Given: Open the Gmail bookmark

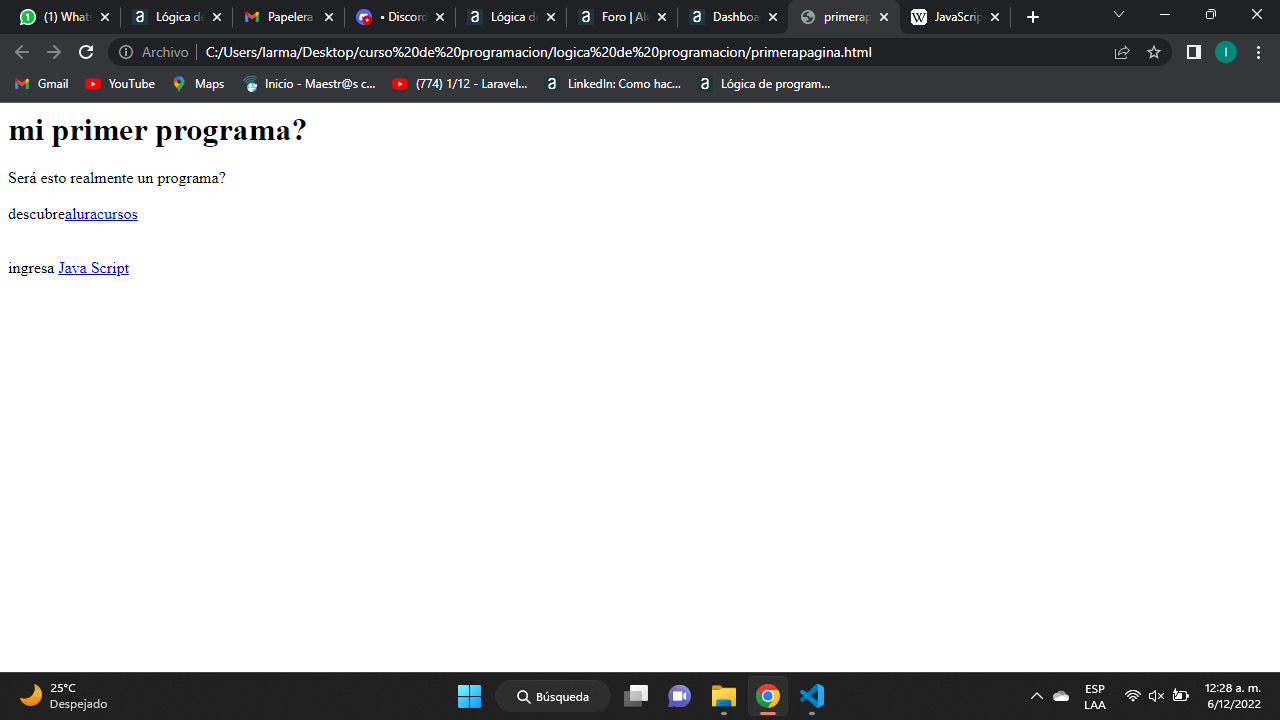Looking at the screenshot, I should tap(42, 84).
